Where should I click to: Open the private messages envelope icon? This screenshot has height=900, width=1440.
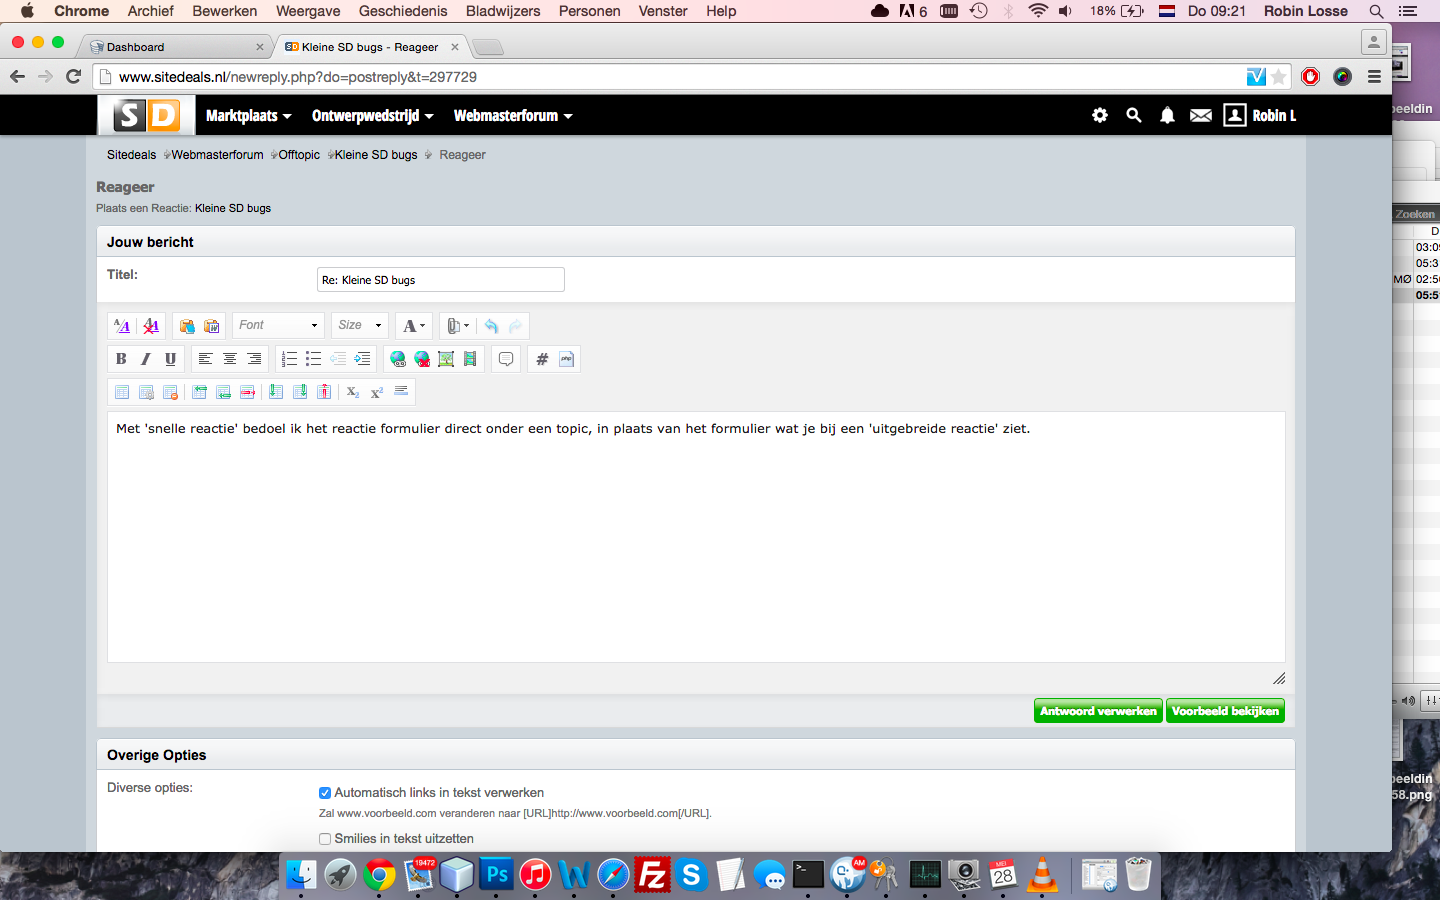click(x=1201, y=116)
